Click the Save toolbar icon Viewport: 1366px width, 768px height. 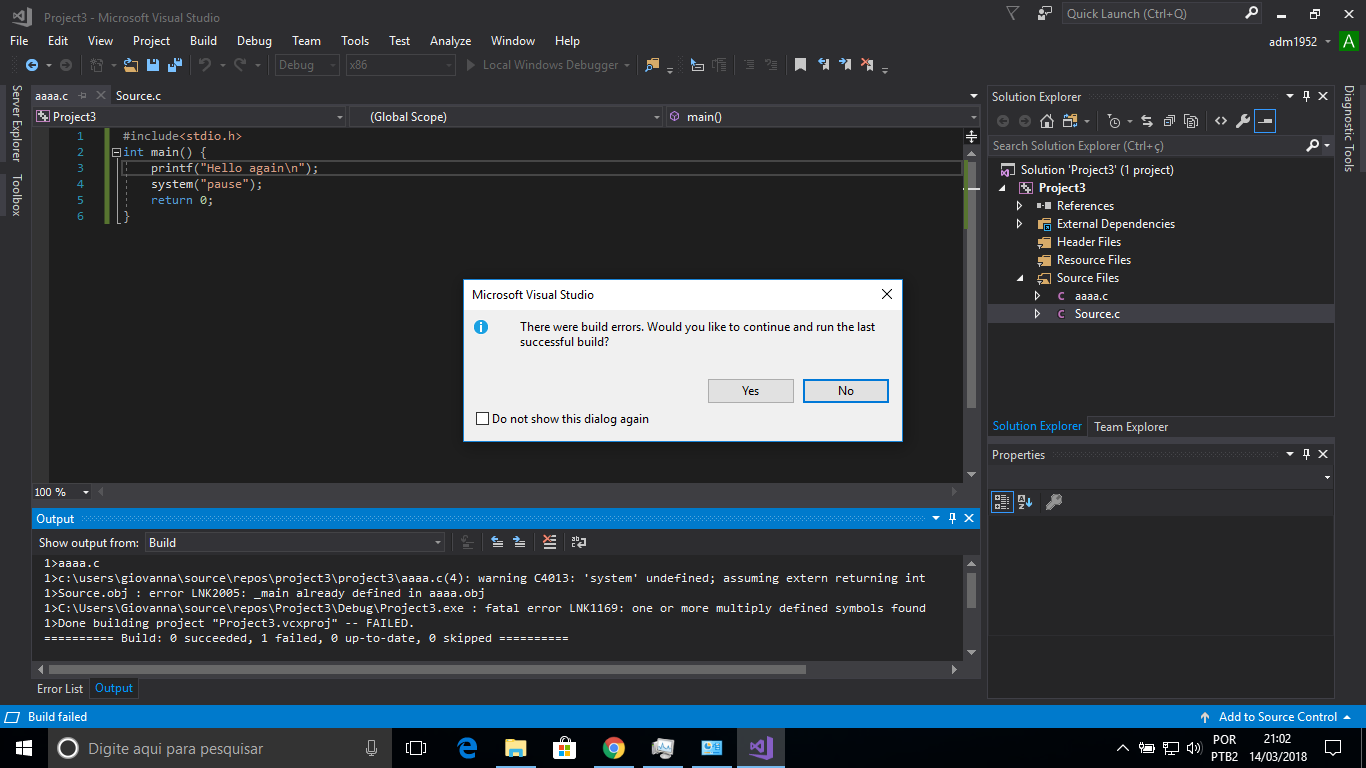tap(153, 65)
